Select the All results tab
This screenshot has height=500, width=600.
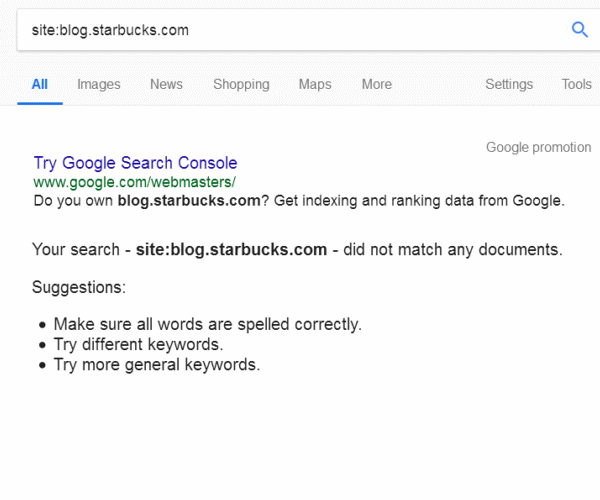(x=39, y=85)
